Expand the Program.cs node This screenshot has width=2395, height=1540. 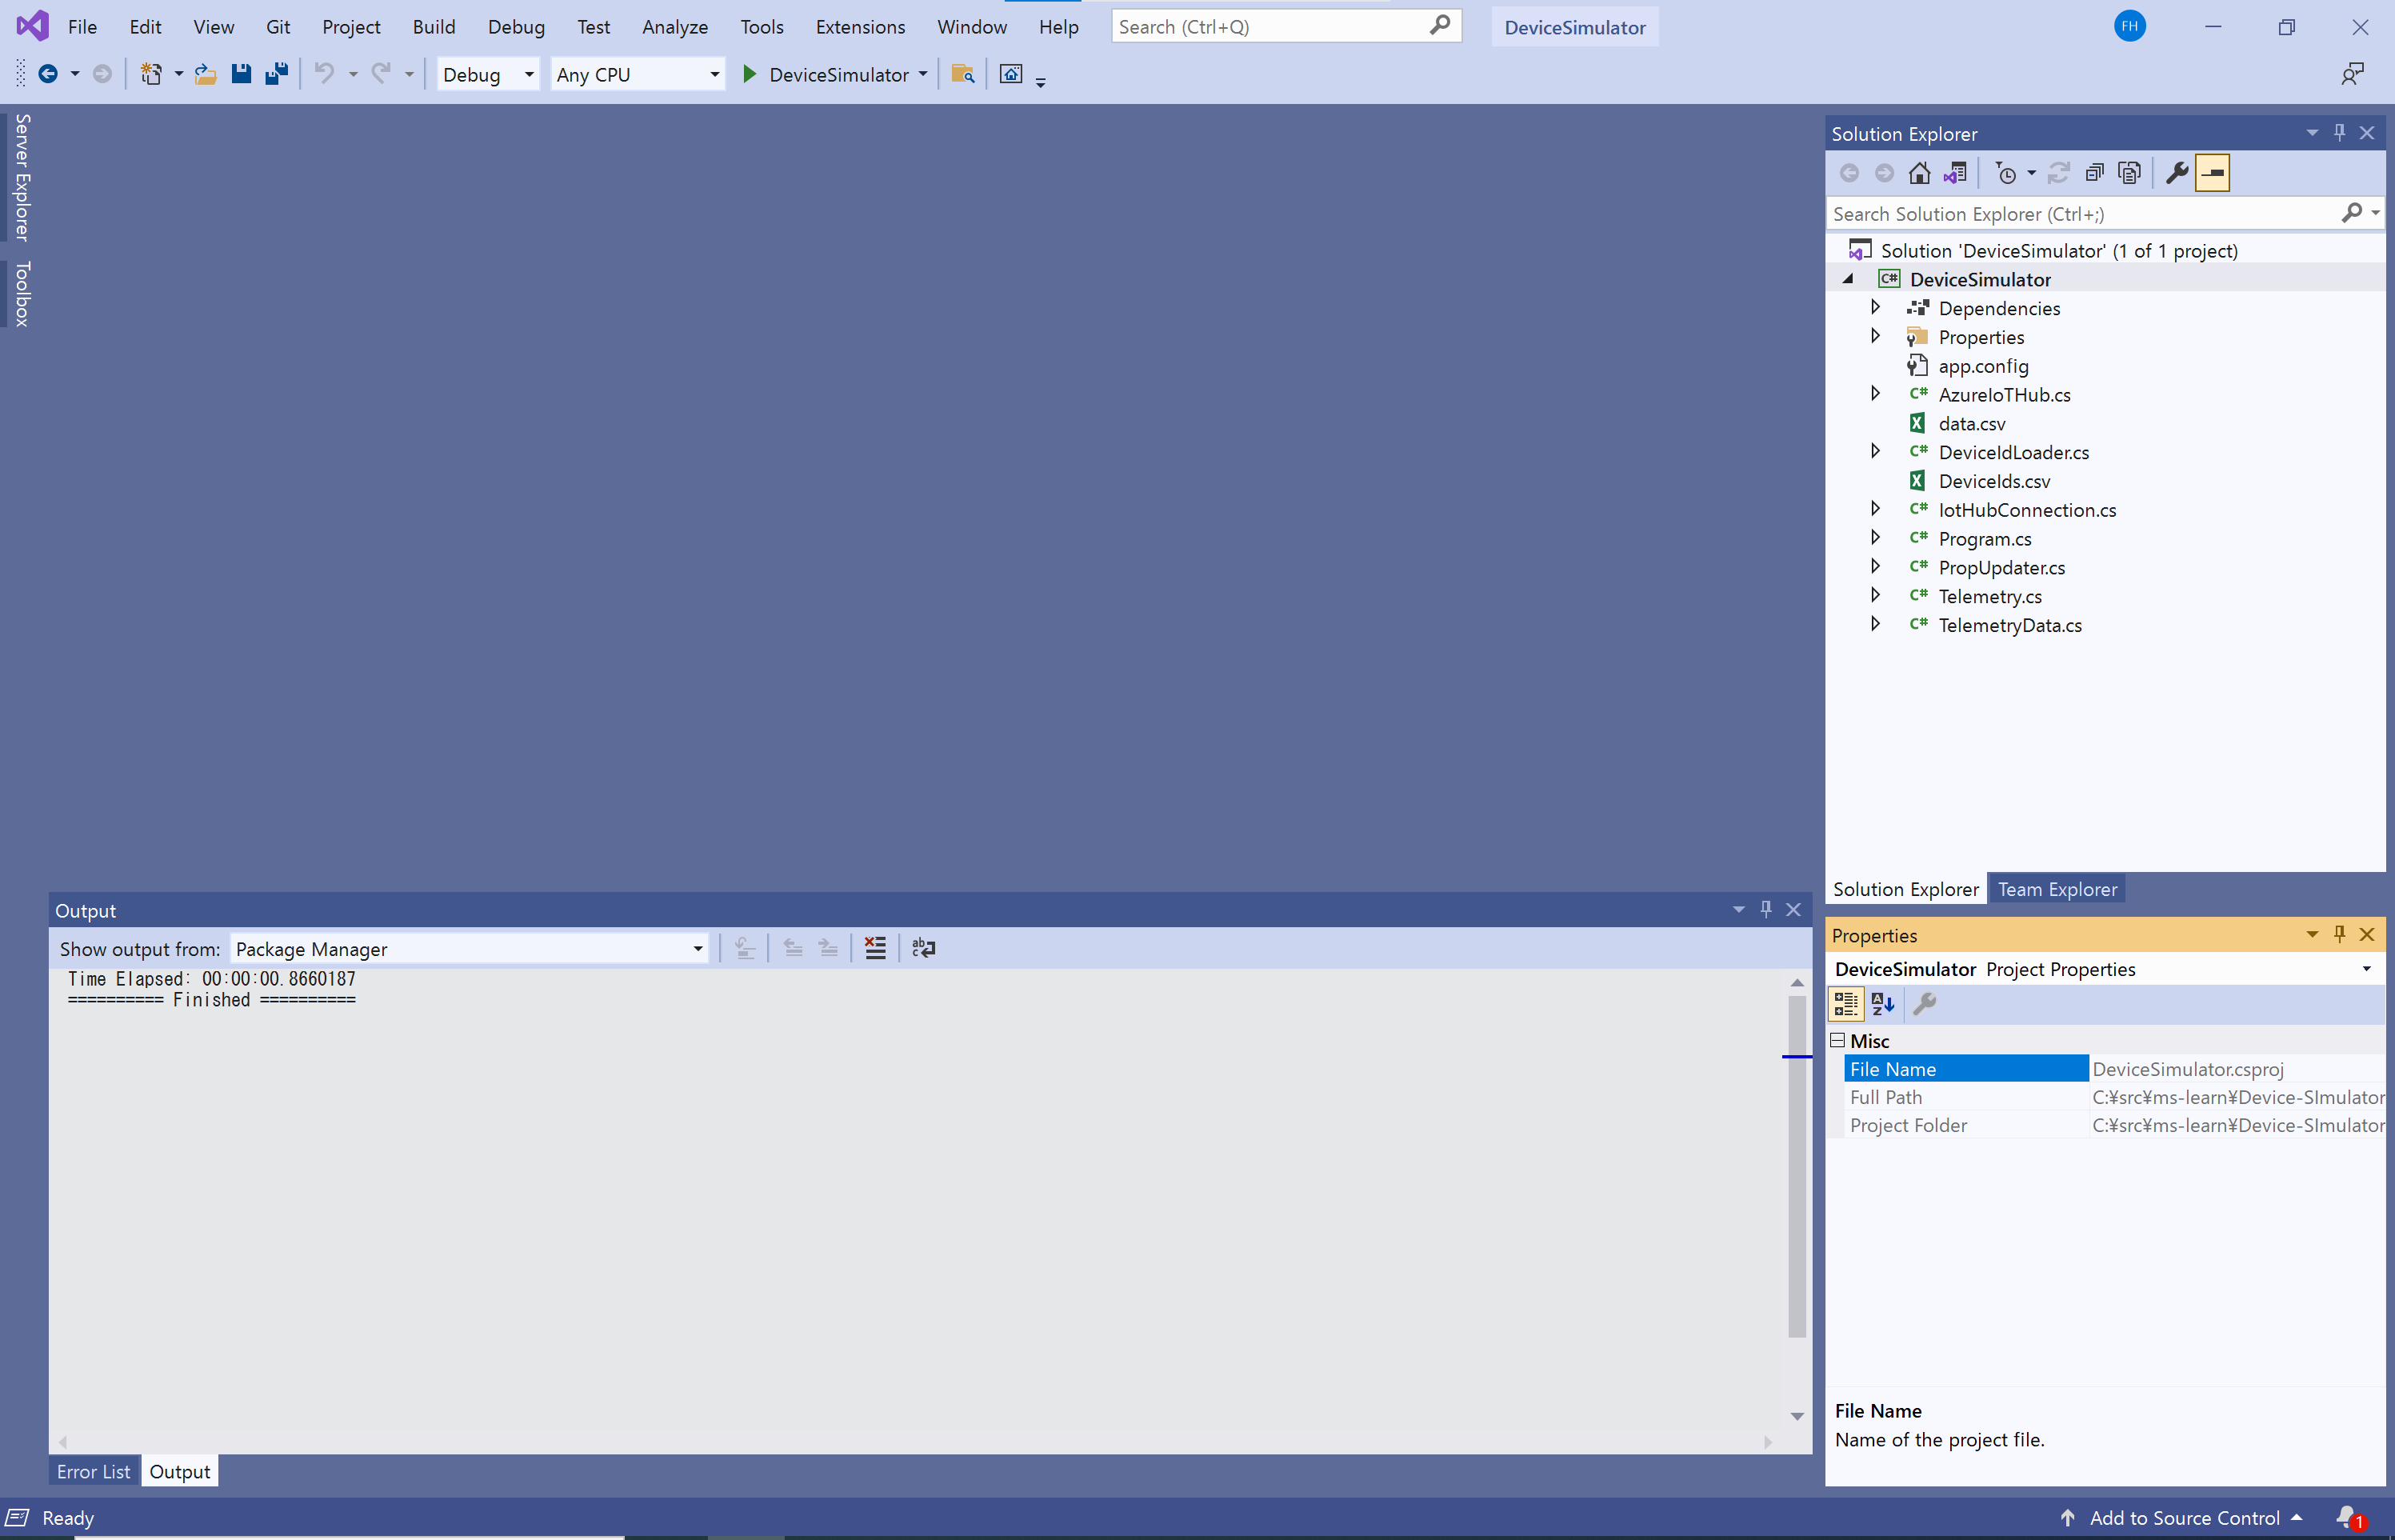coord(1875,538)
